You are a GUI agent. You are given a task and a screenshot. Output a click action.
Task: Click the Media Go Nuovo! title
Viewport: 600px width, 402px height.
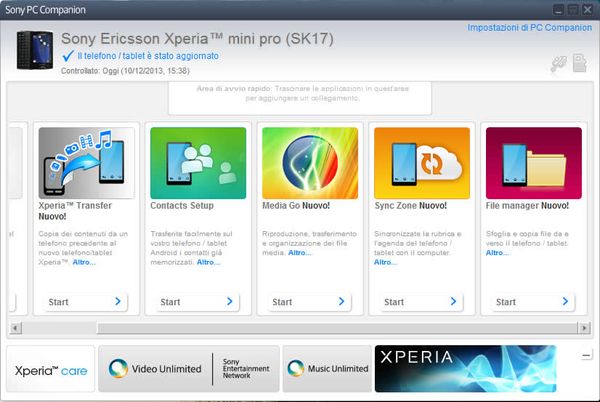[x=296, y=206]
